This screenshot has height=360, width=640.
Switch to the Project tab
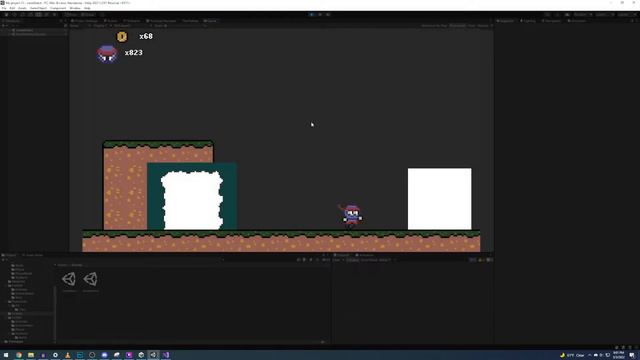[x=10, y=255]
